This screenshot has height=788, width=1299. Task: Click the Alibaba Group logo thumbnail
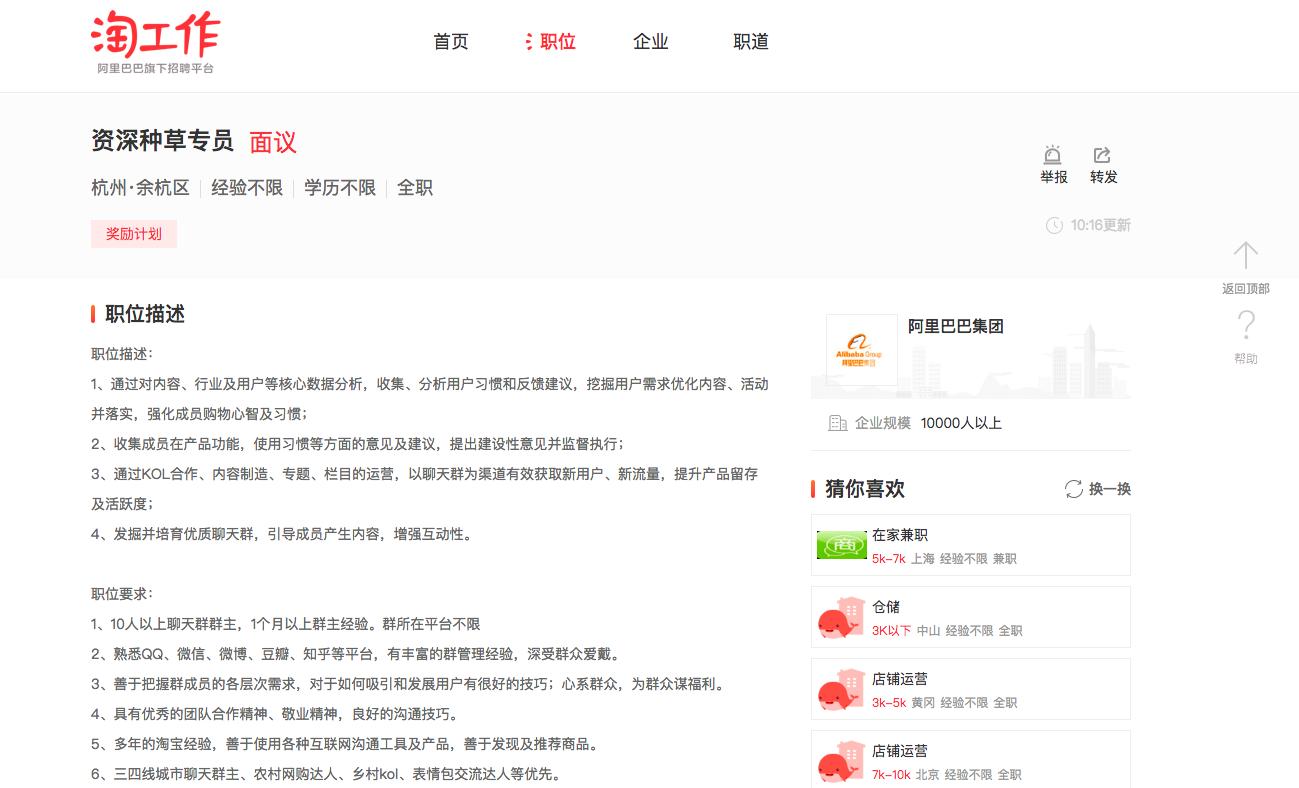(862, 350)
